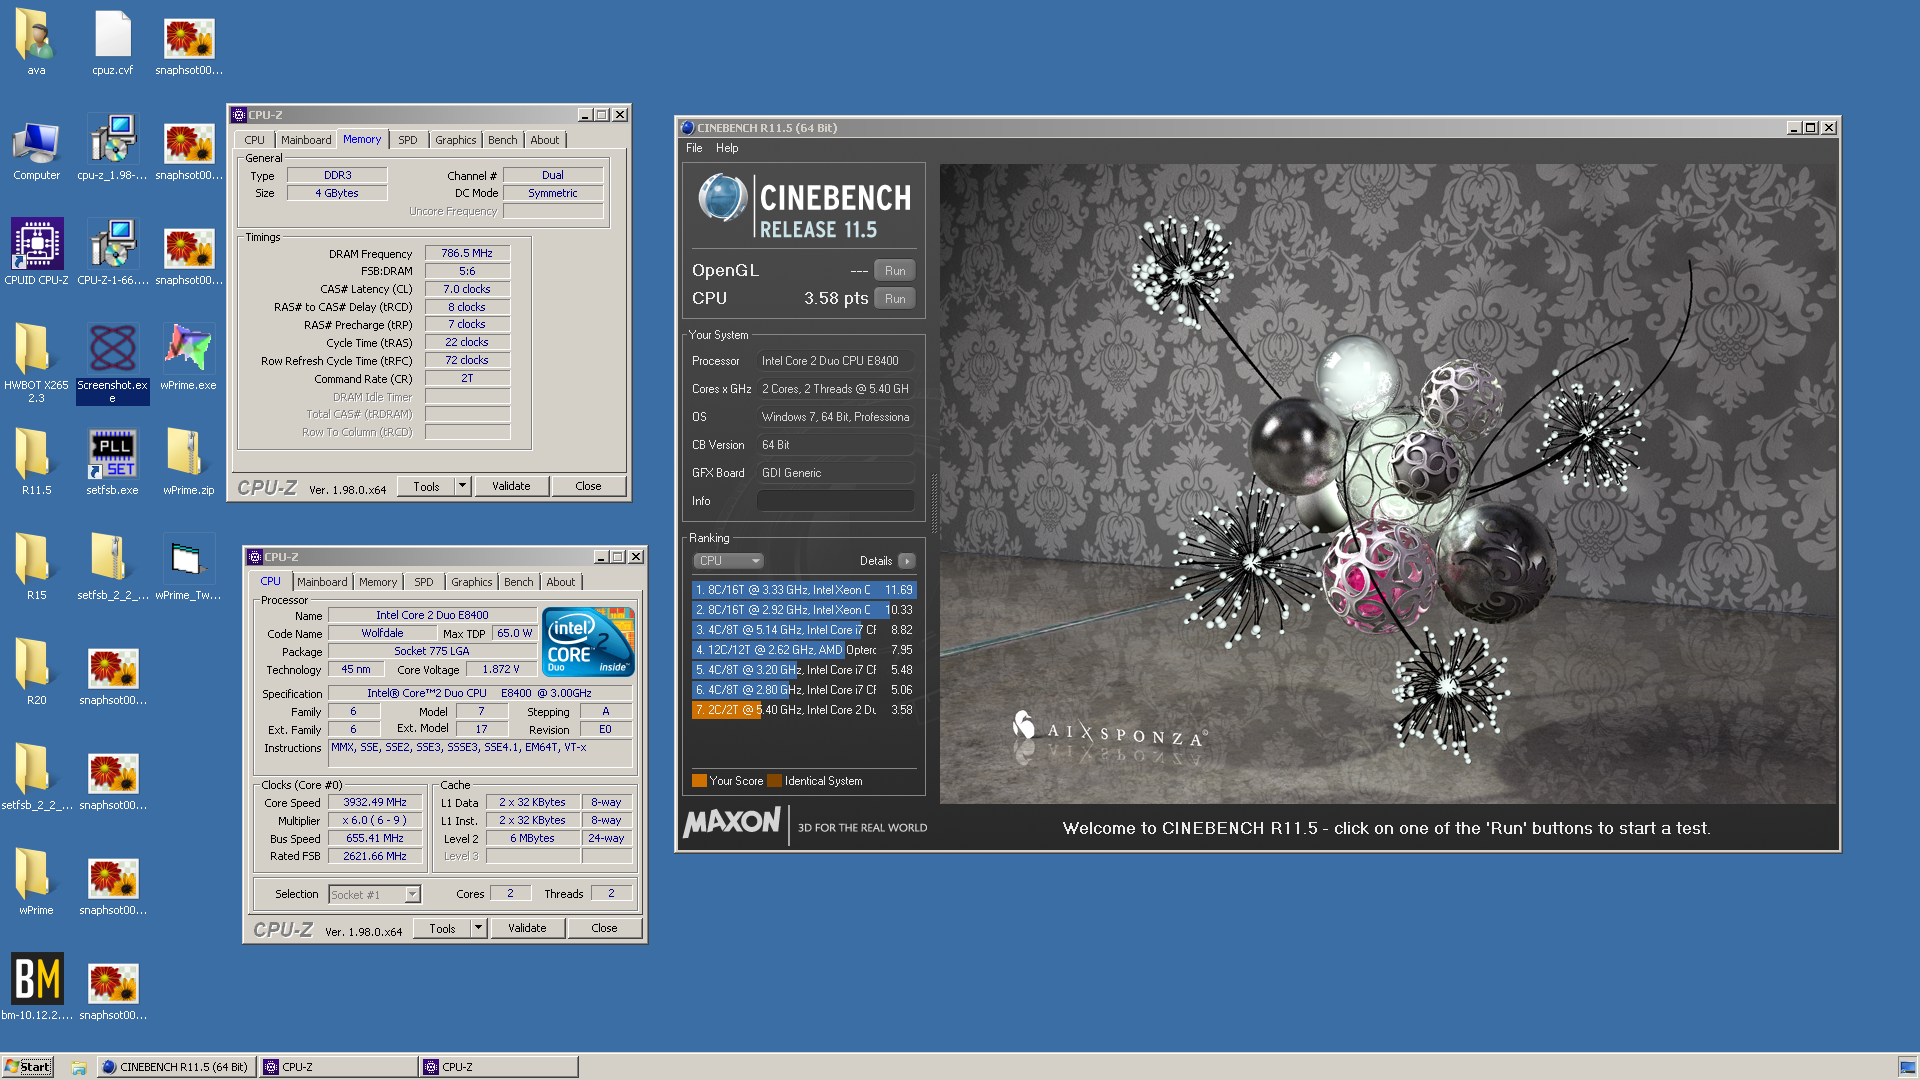
Task: Switch to SPD tab in upper CPU-Z
Action: (408, 140)
